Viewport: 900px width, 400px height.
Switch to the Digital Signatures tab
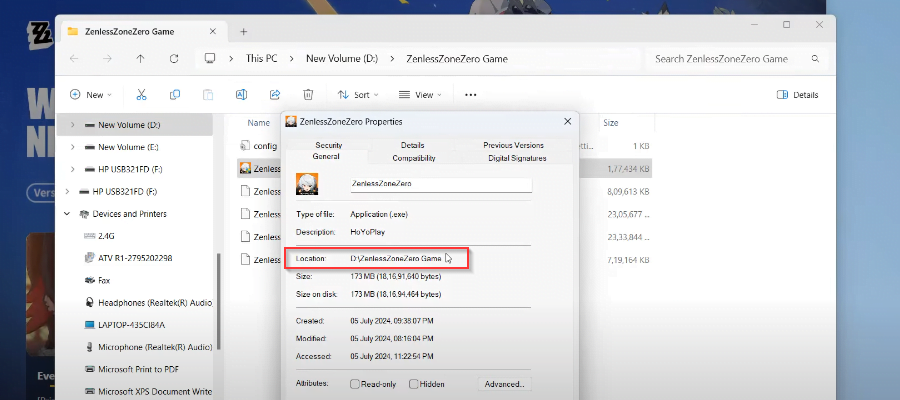[517, 158]
